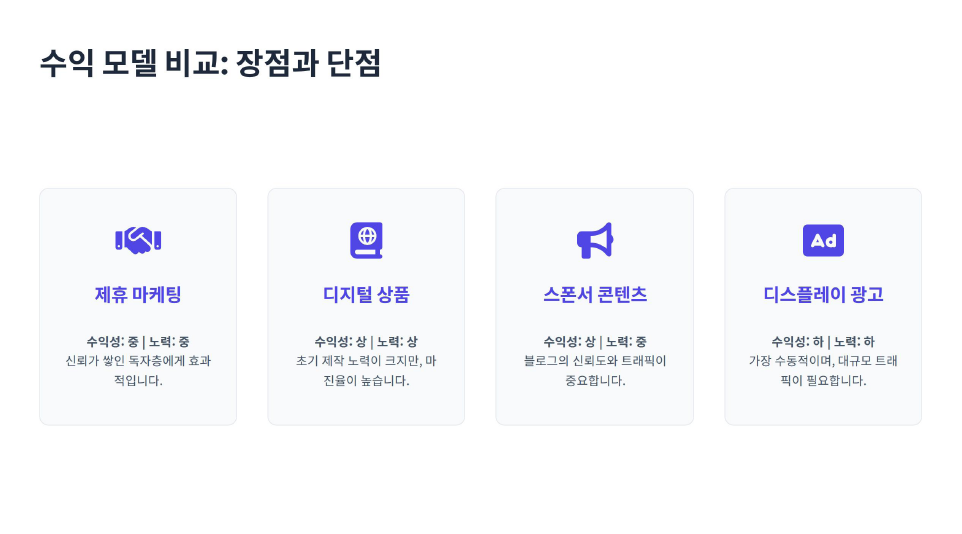The height and width of the screenshot is (534, 962).
Task: Click the words 수익 모델 in the title
Action: pos(95,64)
